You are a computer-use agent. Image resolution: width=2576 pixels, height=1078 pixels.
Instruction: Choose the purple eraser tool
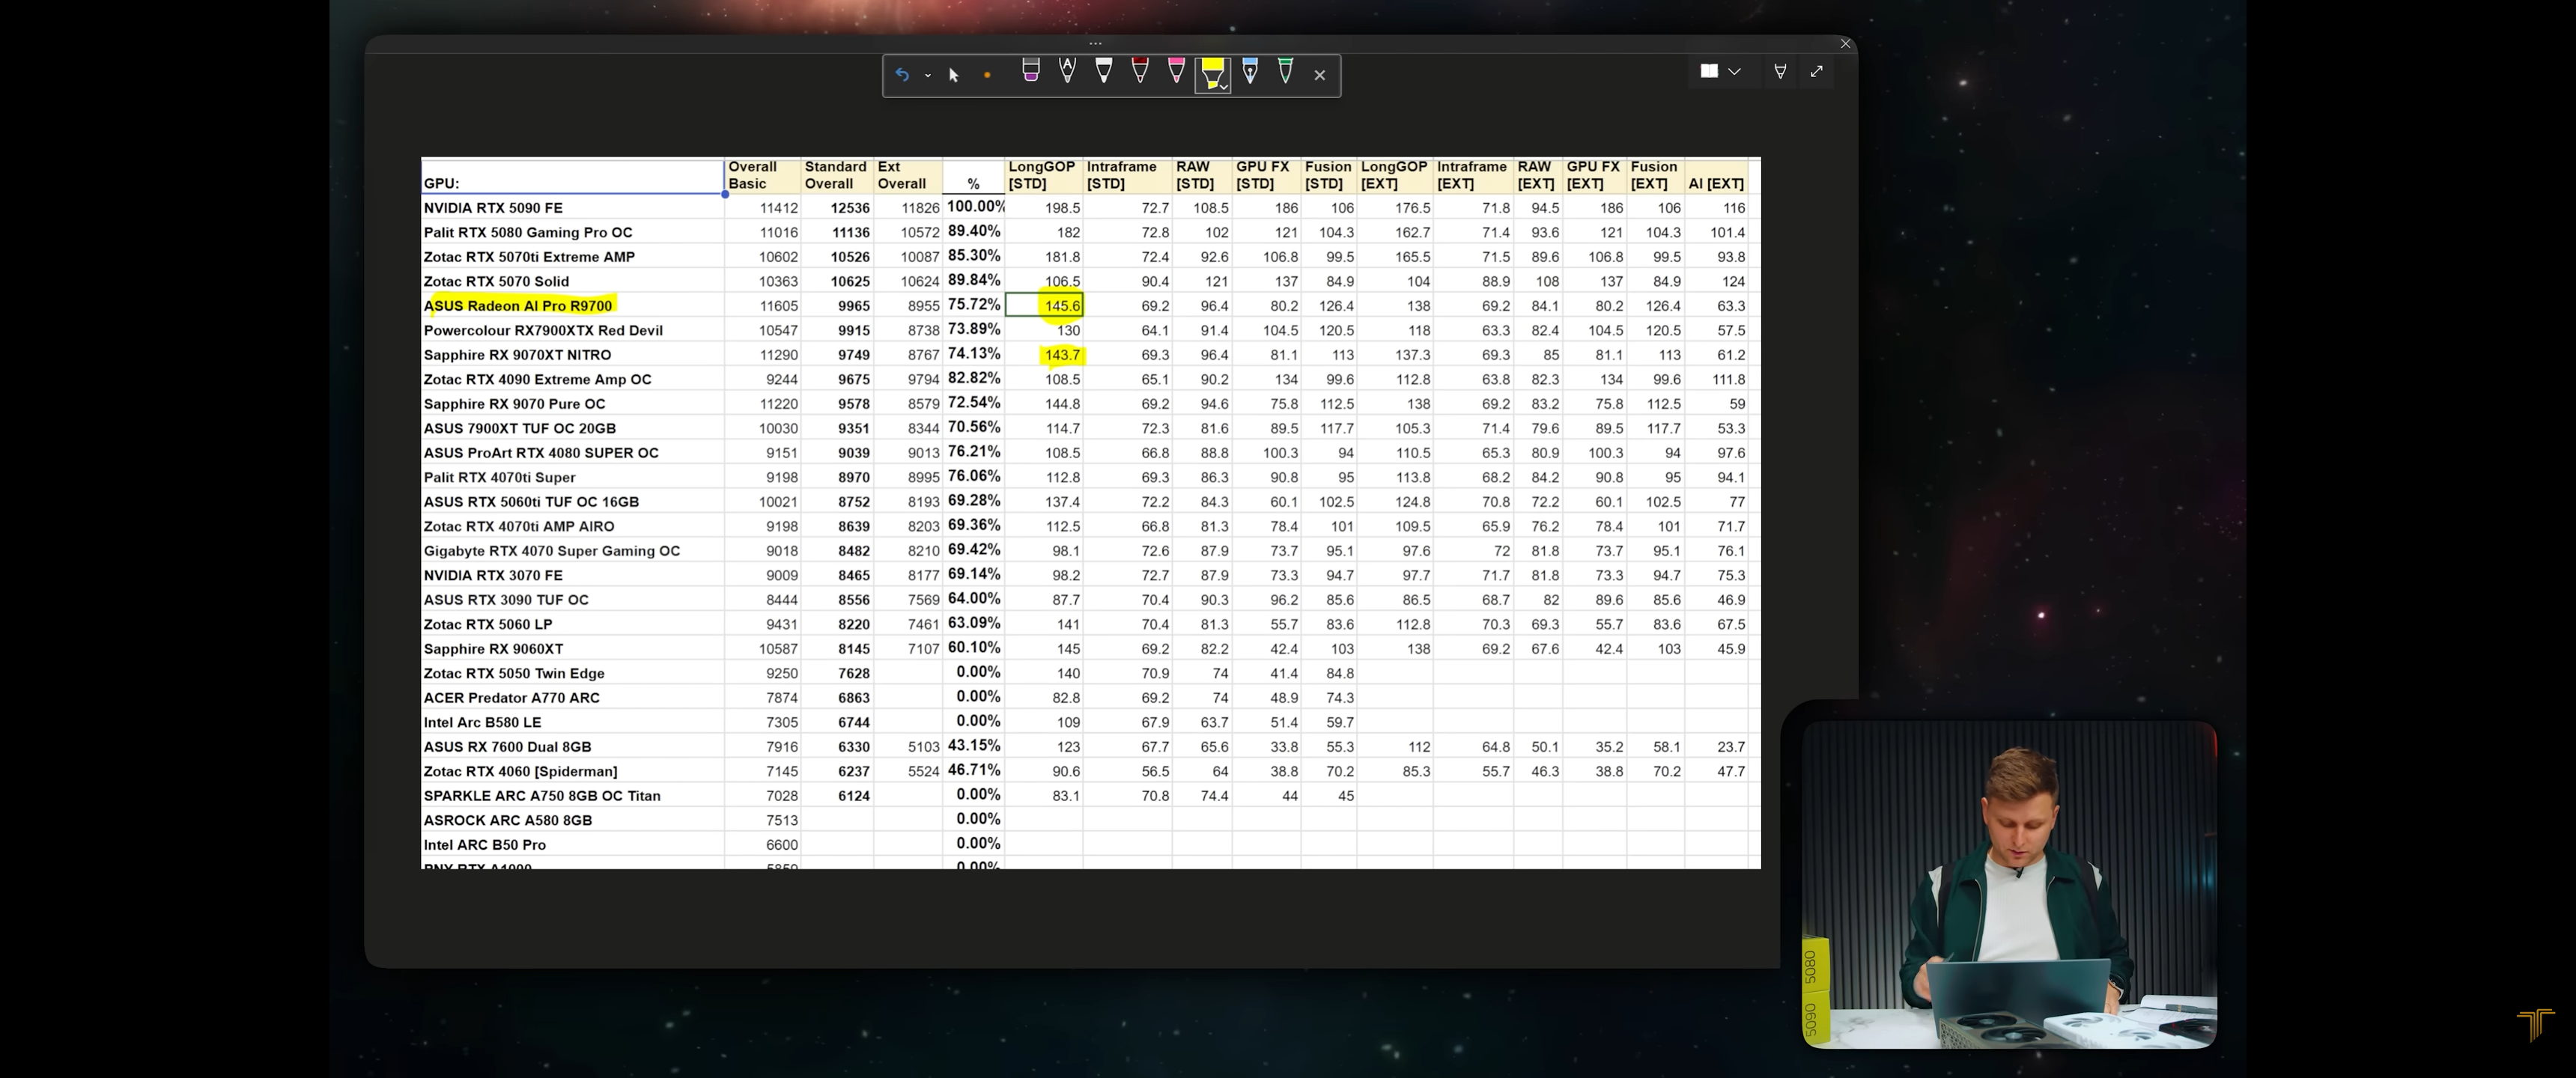click(x=1030, y=71)
